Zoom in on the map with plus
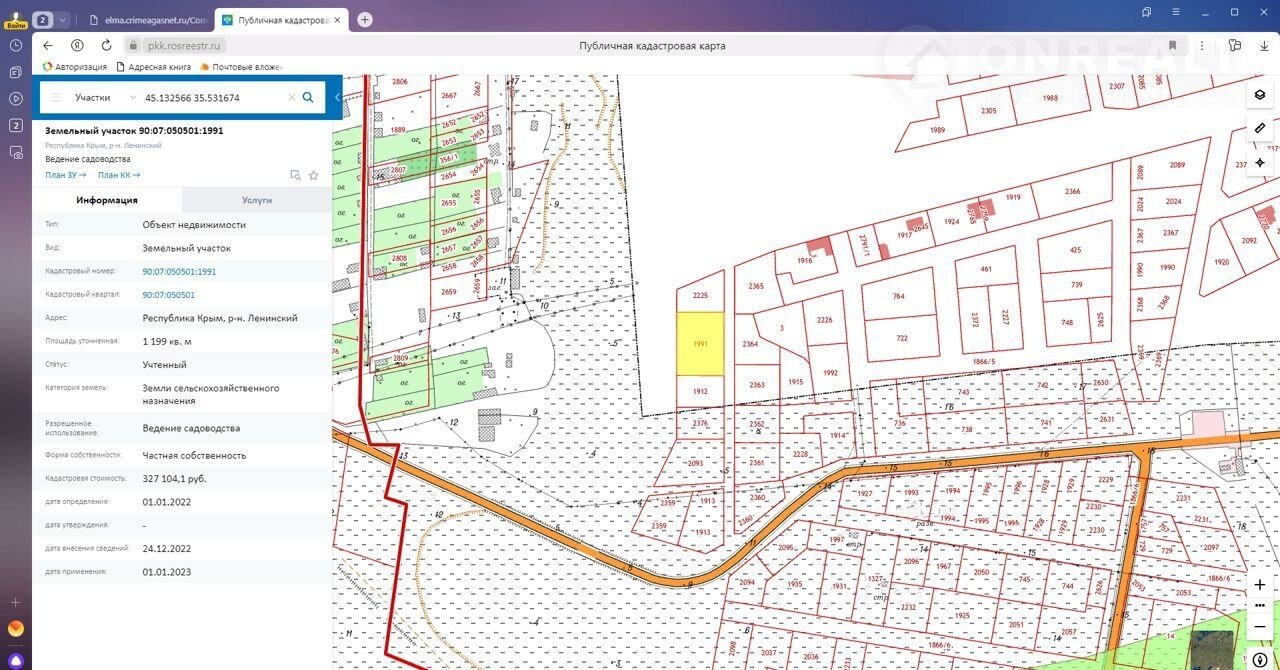Screen dimensions: 1280x670 pos(1260,585)
